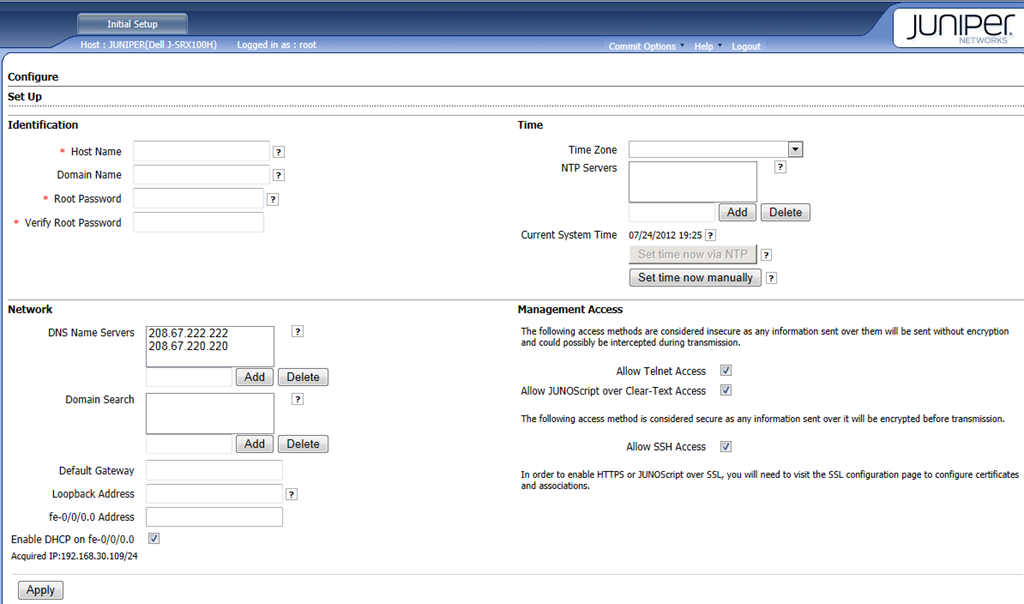Uncheck Allow JUNOScript over Clear-Text Access
1024x604 pixels.
point(726,391)
